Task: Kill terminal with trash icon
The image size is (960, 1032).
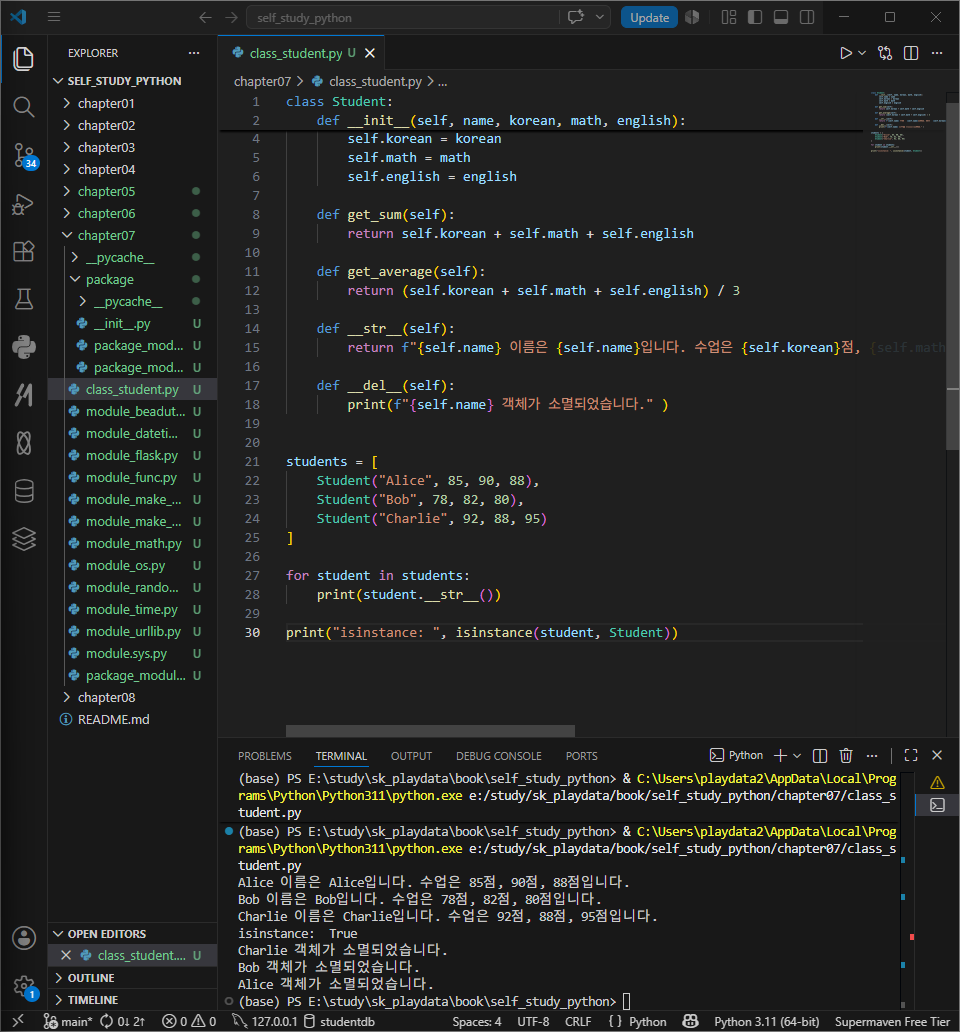Action: tap(846, 755)
